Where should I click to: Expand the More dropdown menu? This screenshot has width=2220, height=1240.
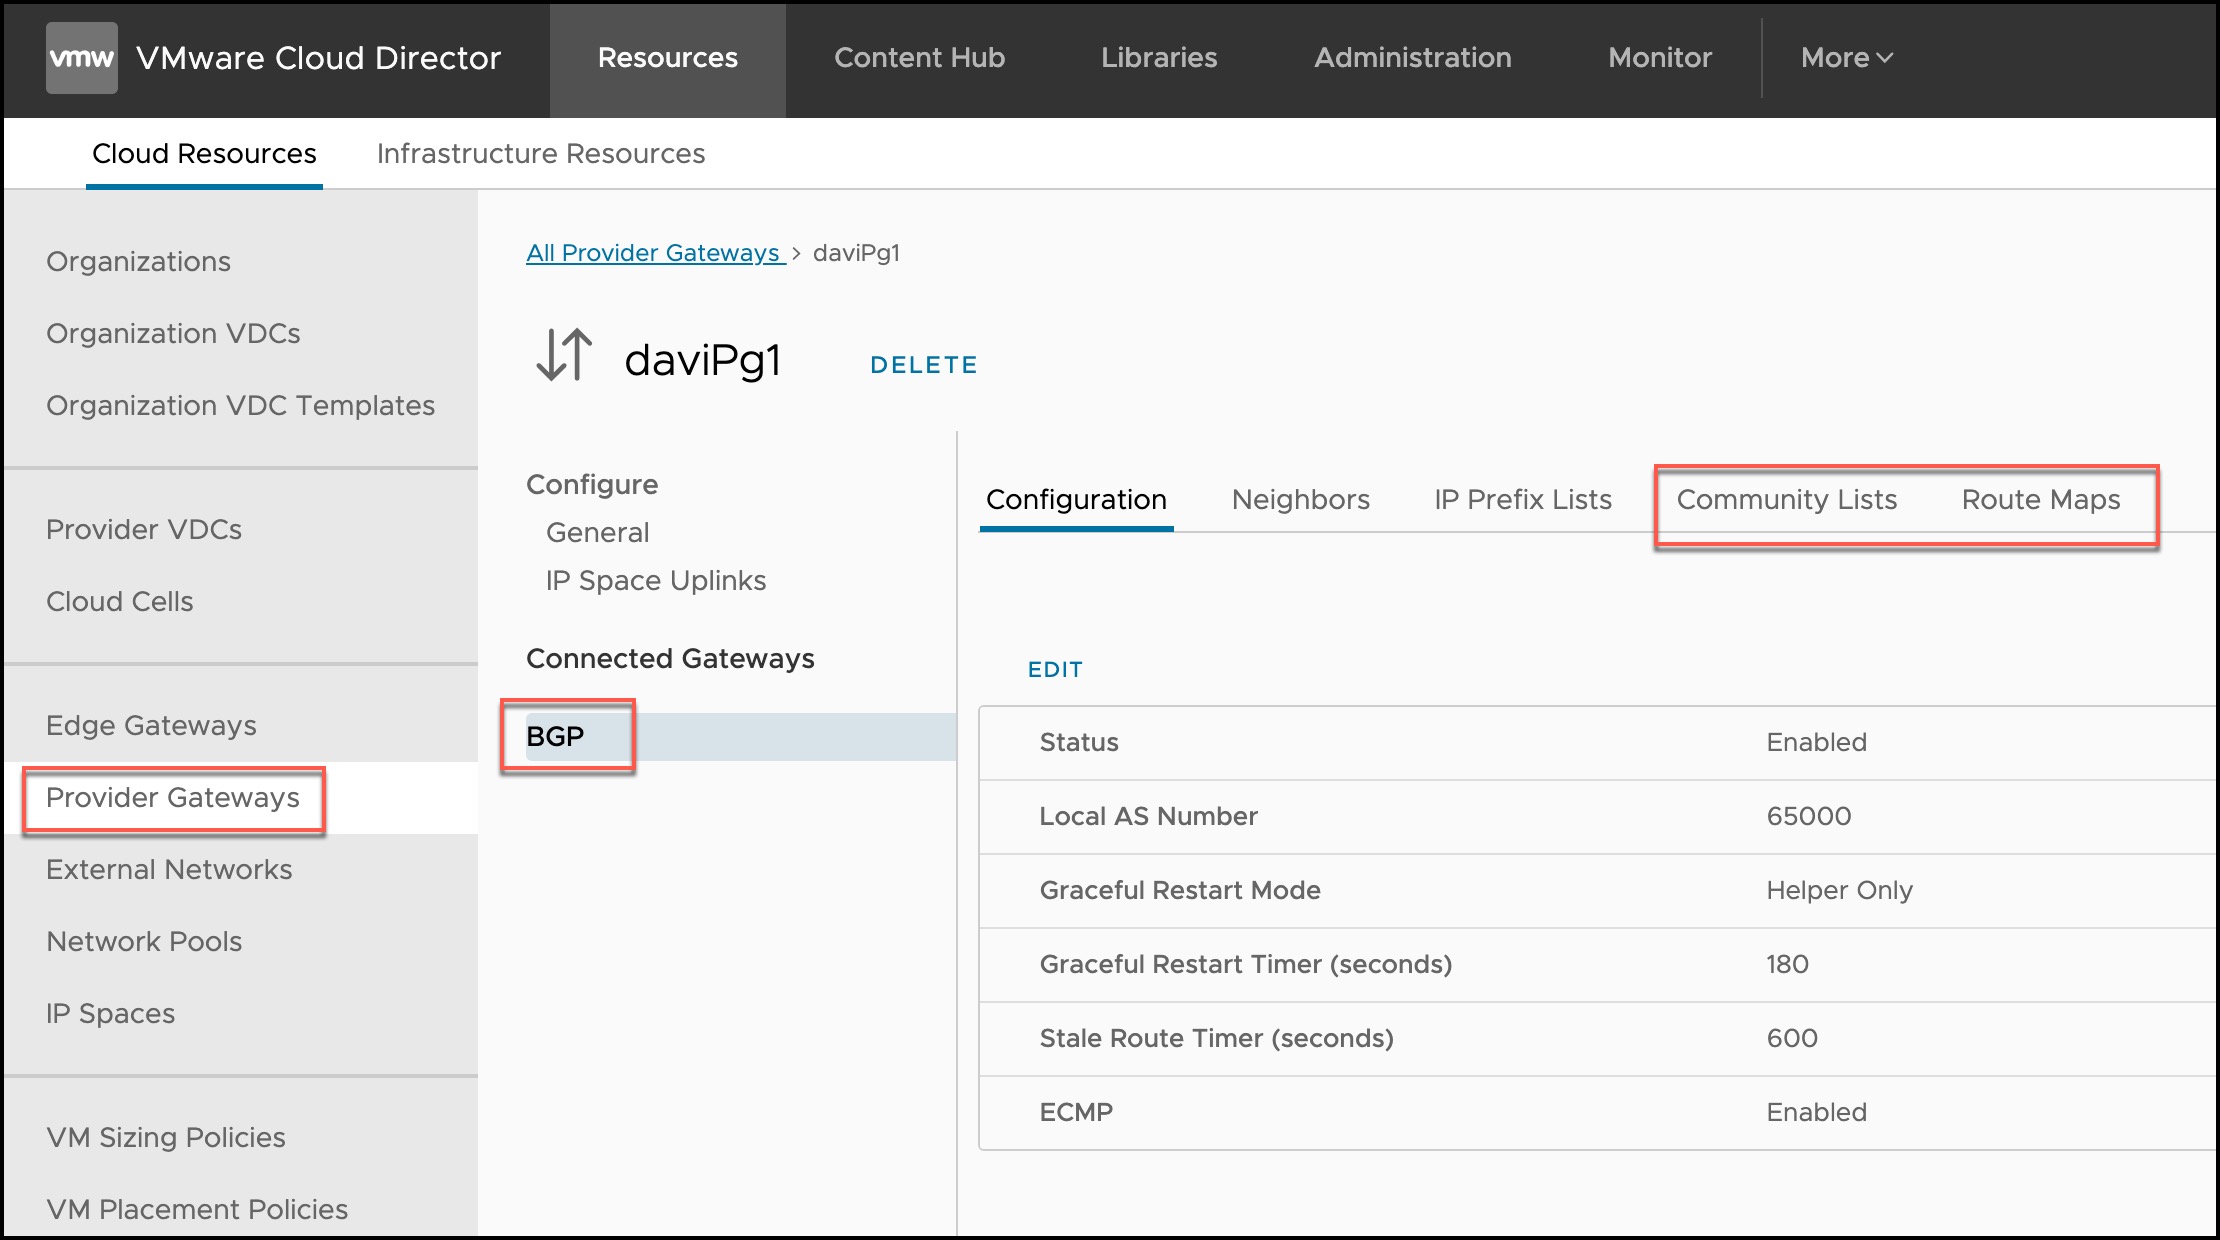click(1846, 58)
